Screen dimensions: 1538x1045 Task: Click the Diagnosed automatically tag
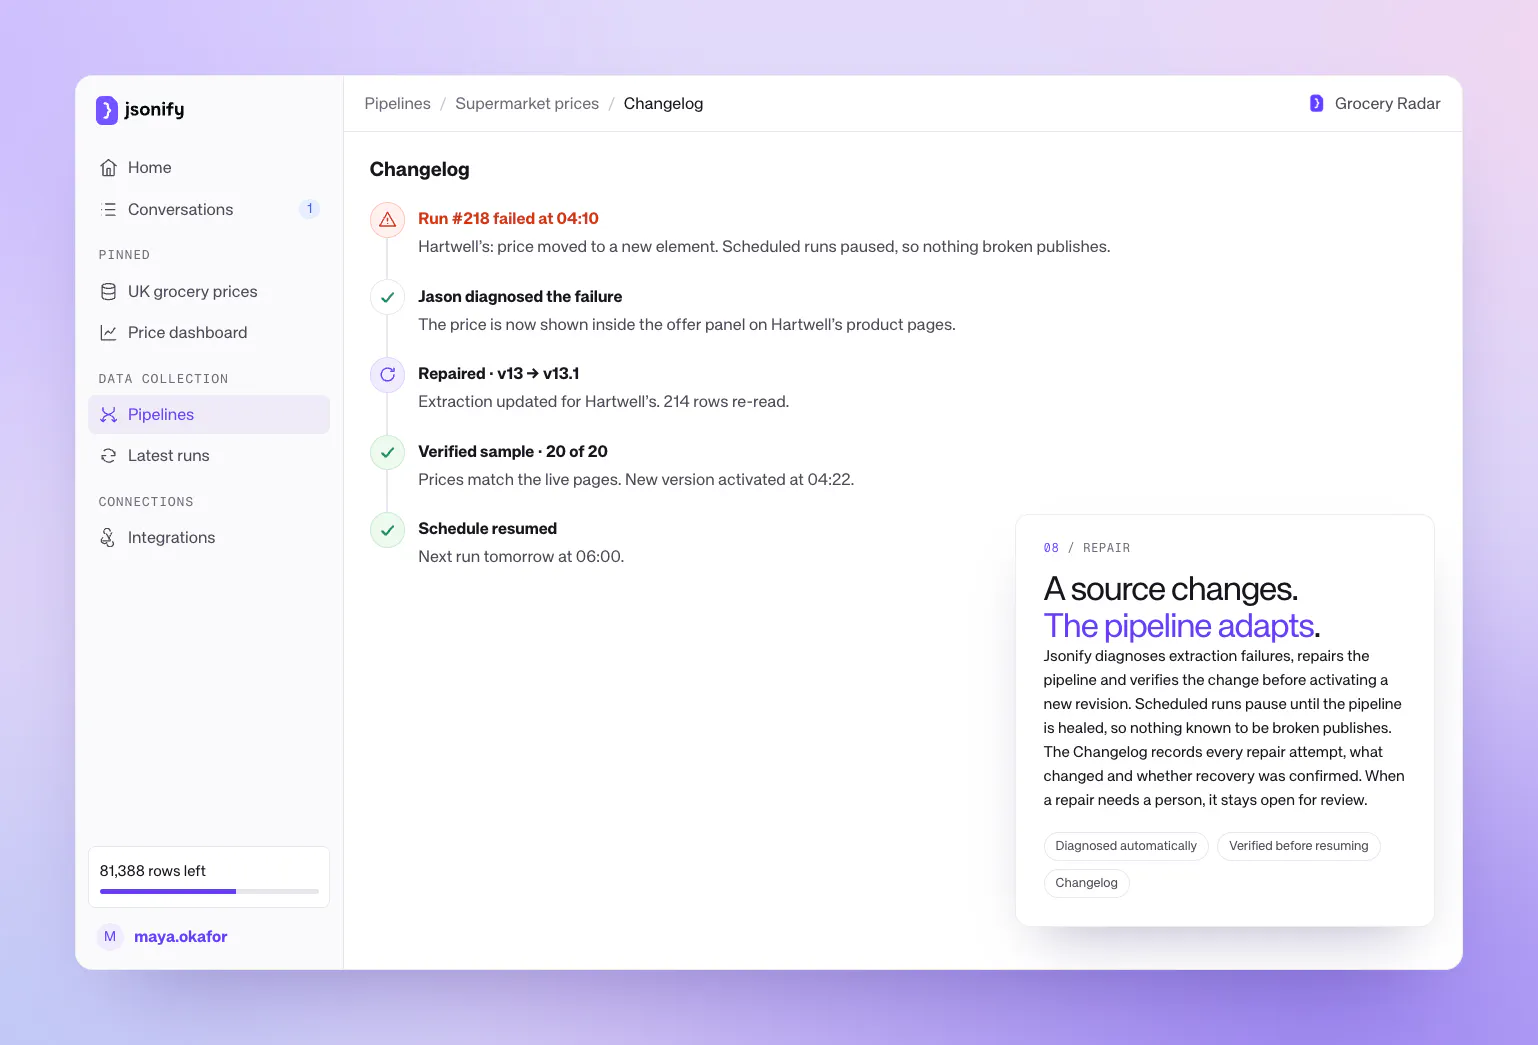1126,846
